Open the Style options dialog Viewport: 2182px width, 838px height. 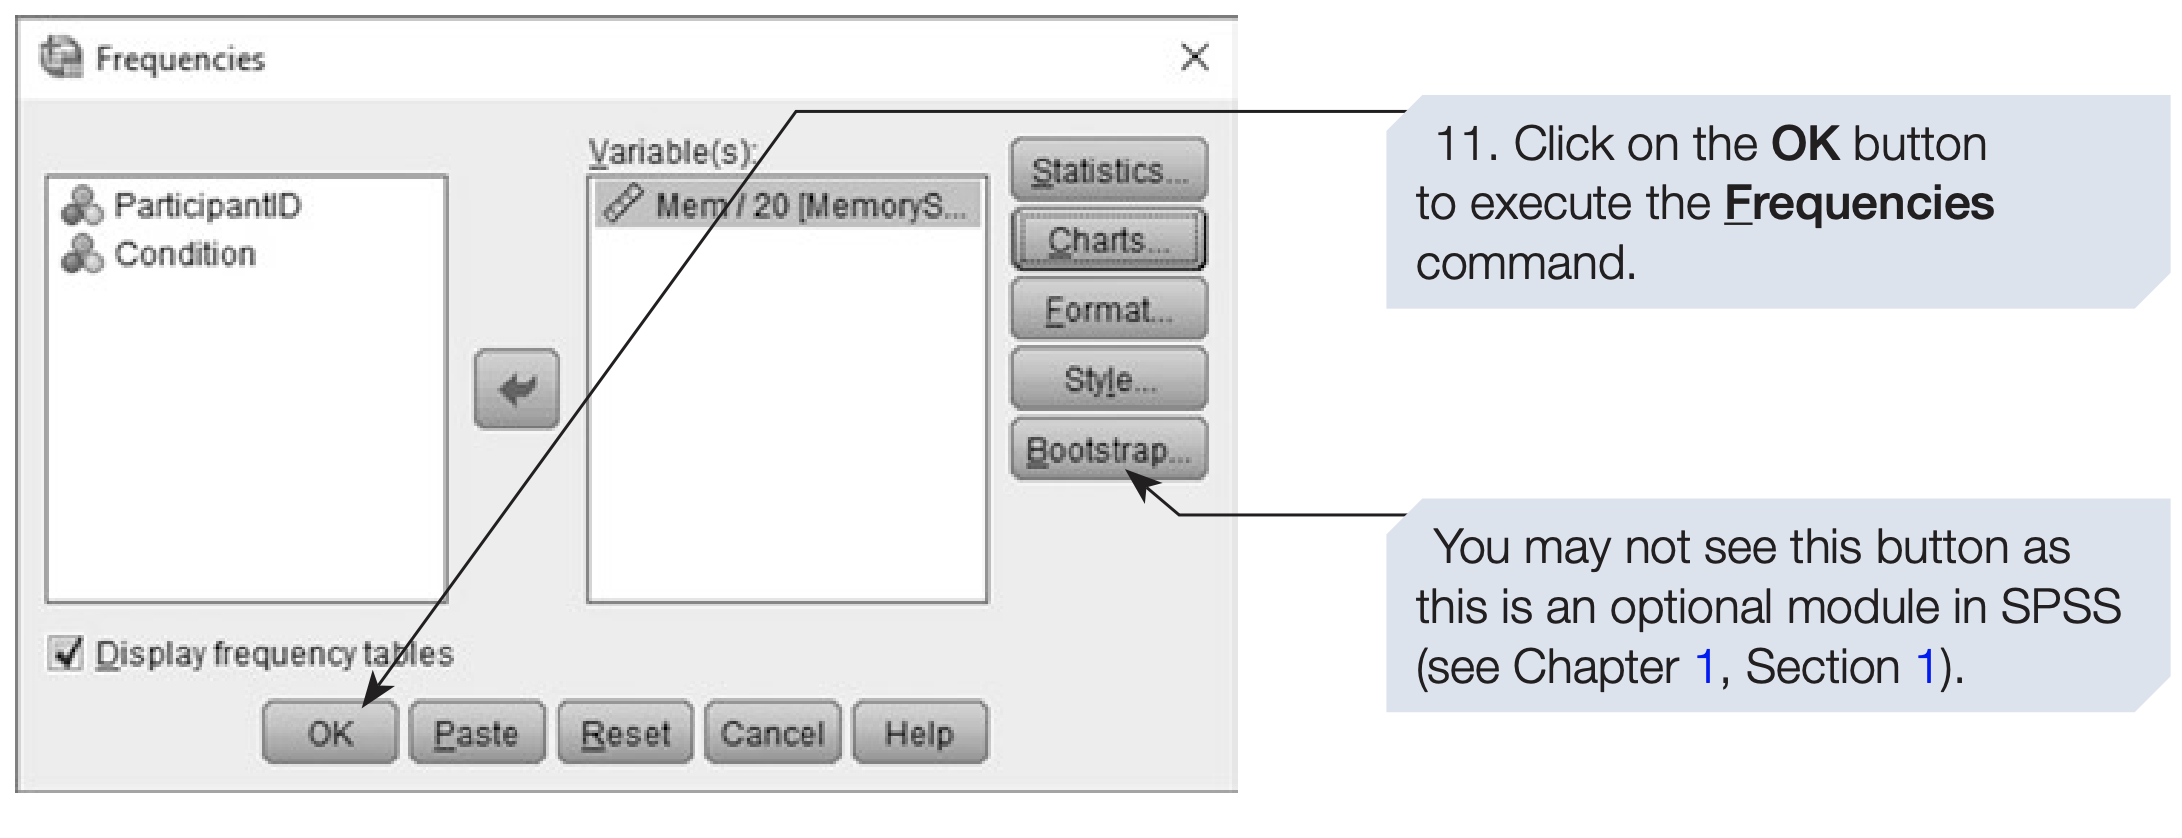[x=1109, y=380]
